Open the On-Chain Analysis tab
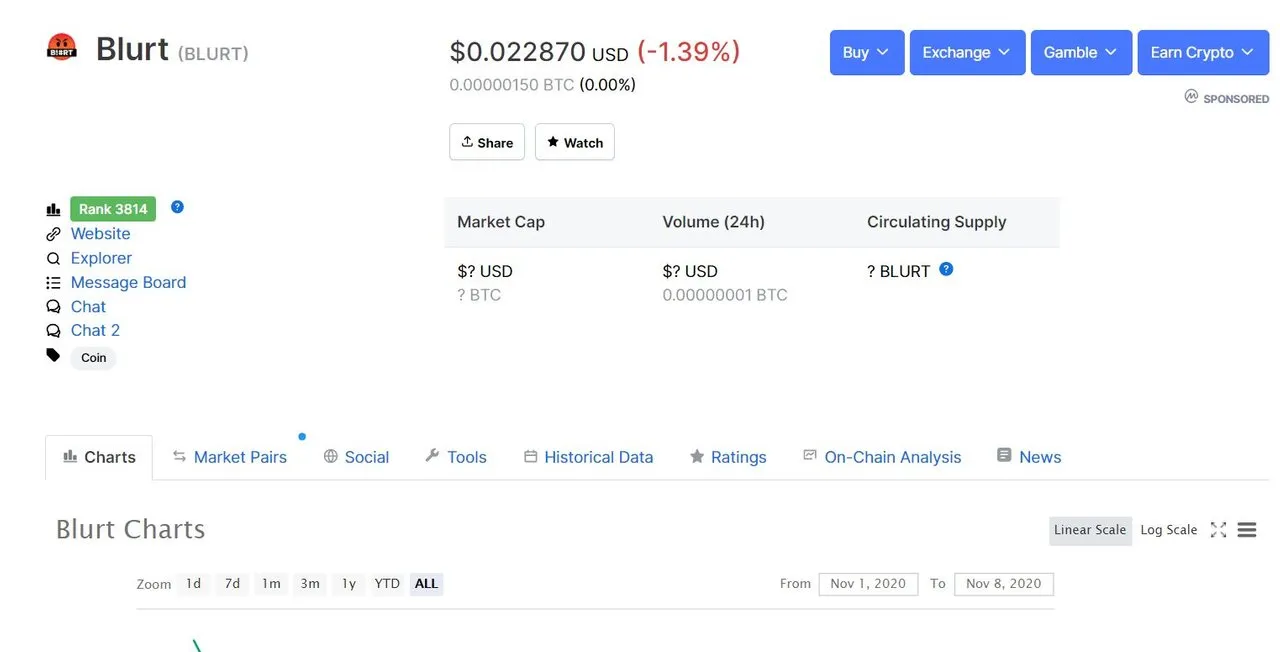 882,457
